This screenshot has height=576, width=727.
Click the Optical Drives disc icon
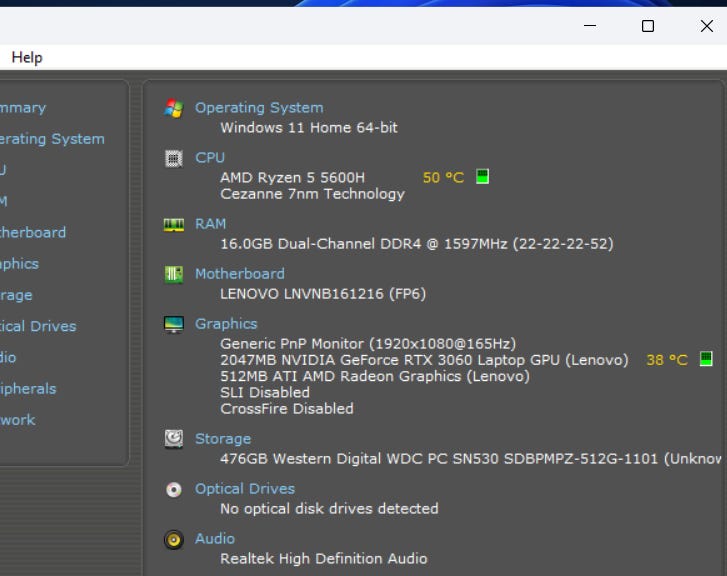pos(174,489)
